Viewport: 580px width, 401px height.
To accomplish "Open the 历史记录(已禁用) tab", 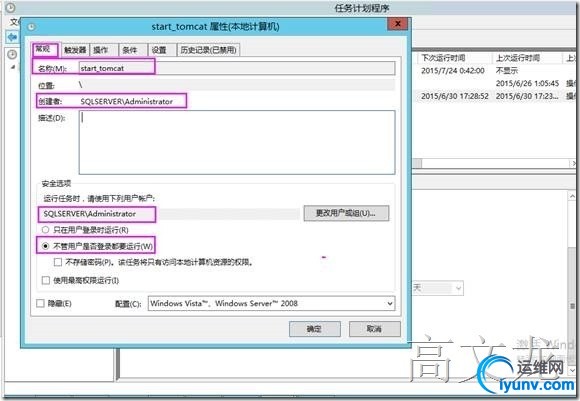I will (208, 50).
